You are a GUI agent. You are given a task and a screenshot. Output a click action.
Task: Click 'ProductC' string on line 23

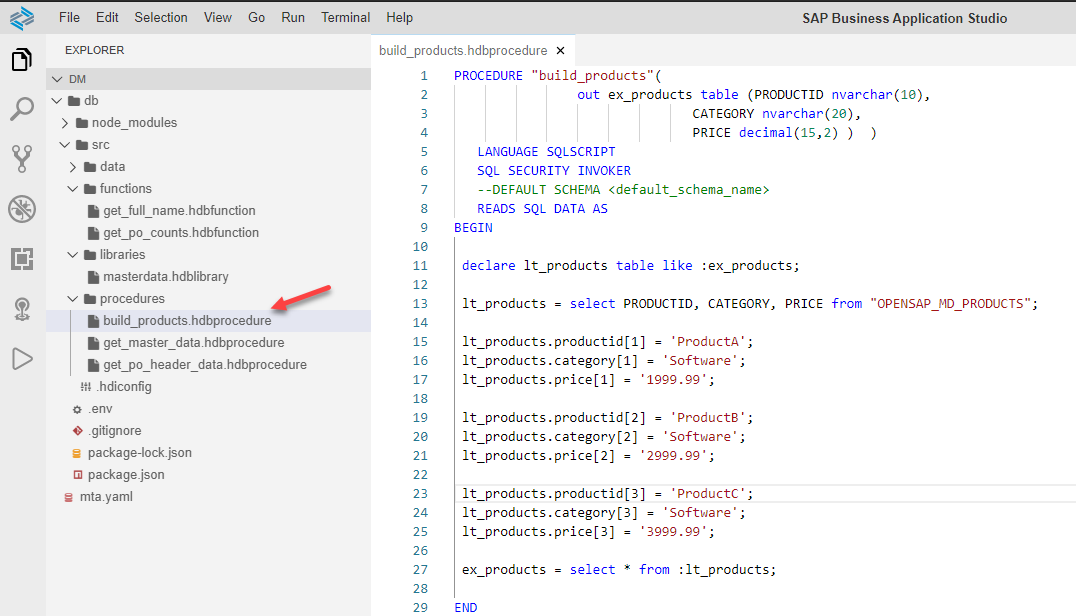pyautogui.click(x=707, y=494)
